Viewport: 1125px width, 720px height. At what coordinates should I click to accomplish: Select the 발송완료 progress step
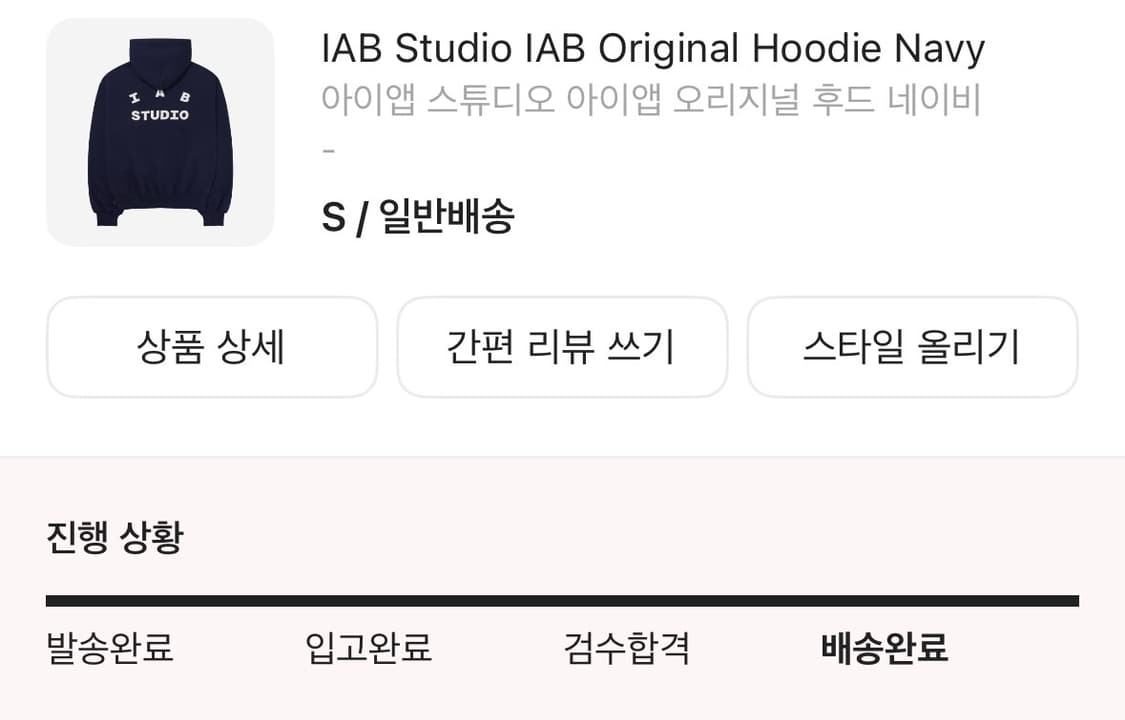[x=110, y=648]
